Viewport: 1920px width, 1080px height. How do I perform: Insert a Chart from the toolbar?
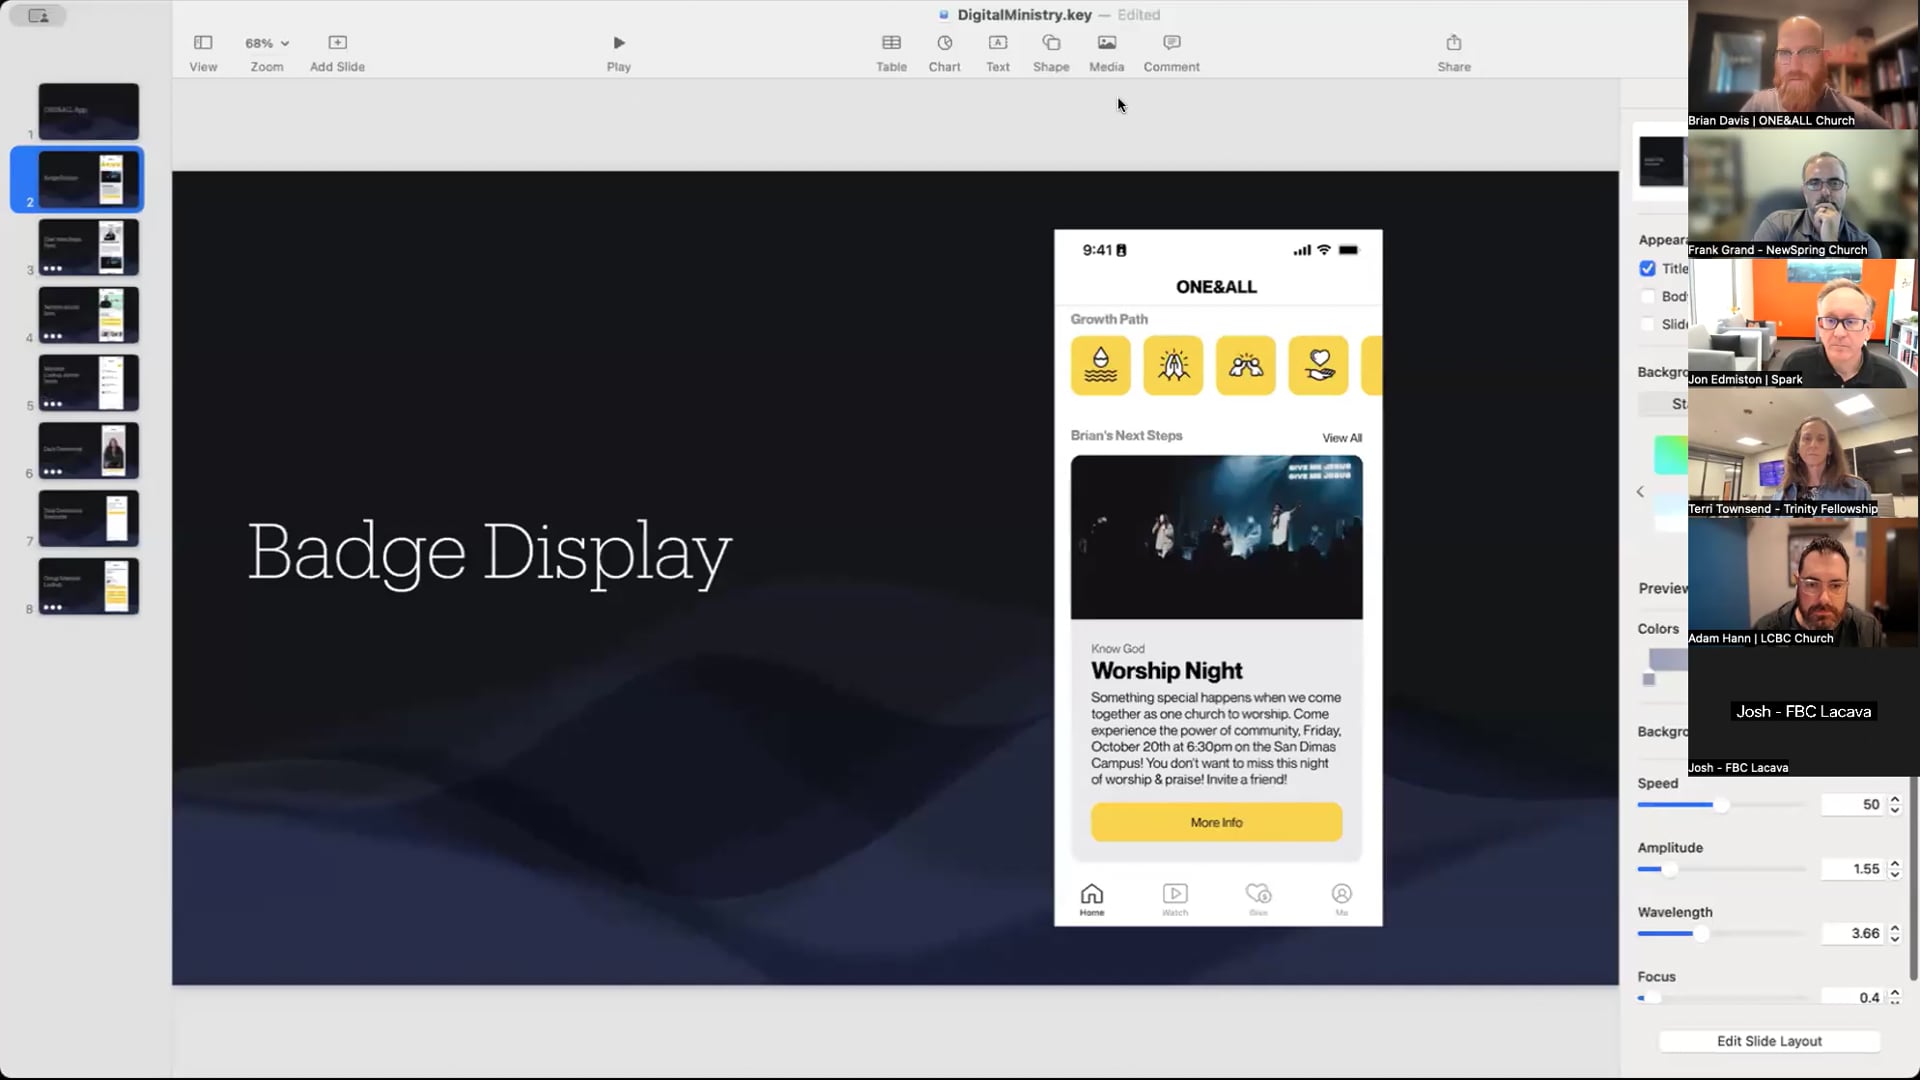pyautogui.click(x=944, y=53)
